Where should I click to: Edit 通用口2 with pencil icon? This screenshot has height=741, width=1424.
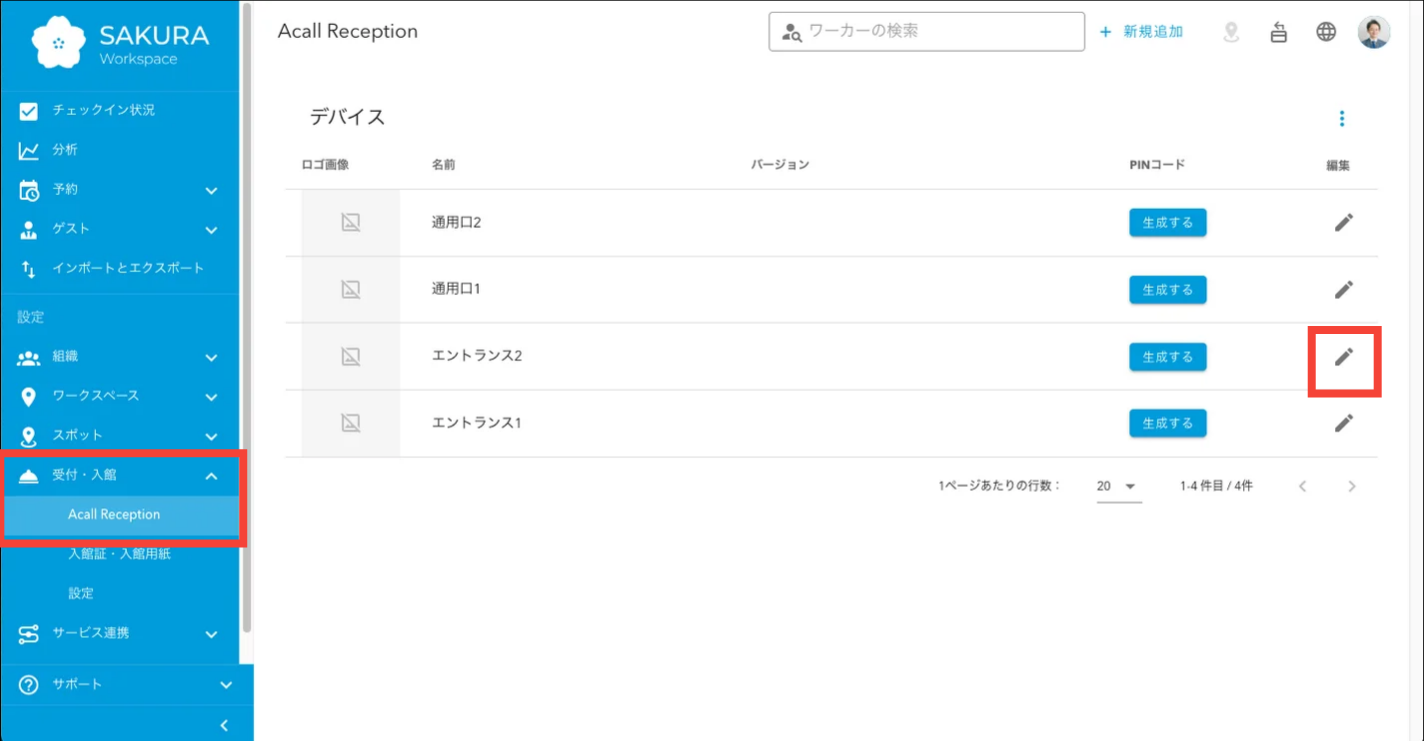click(1344, 223)
